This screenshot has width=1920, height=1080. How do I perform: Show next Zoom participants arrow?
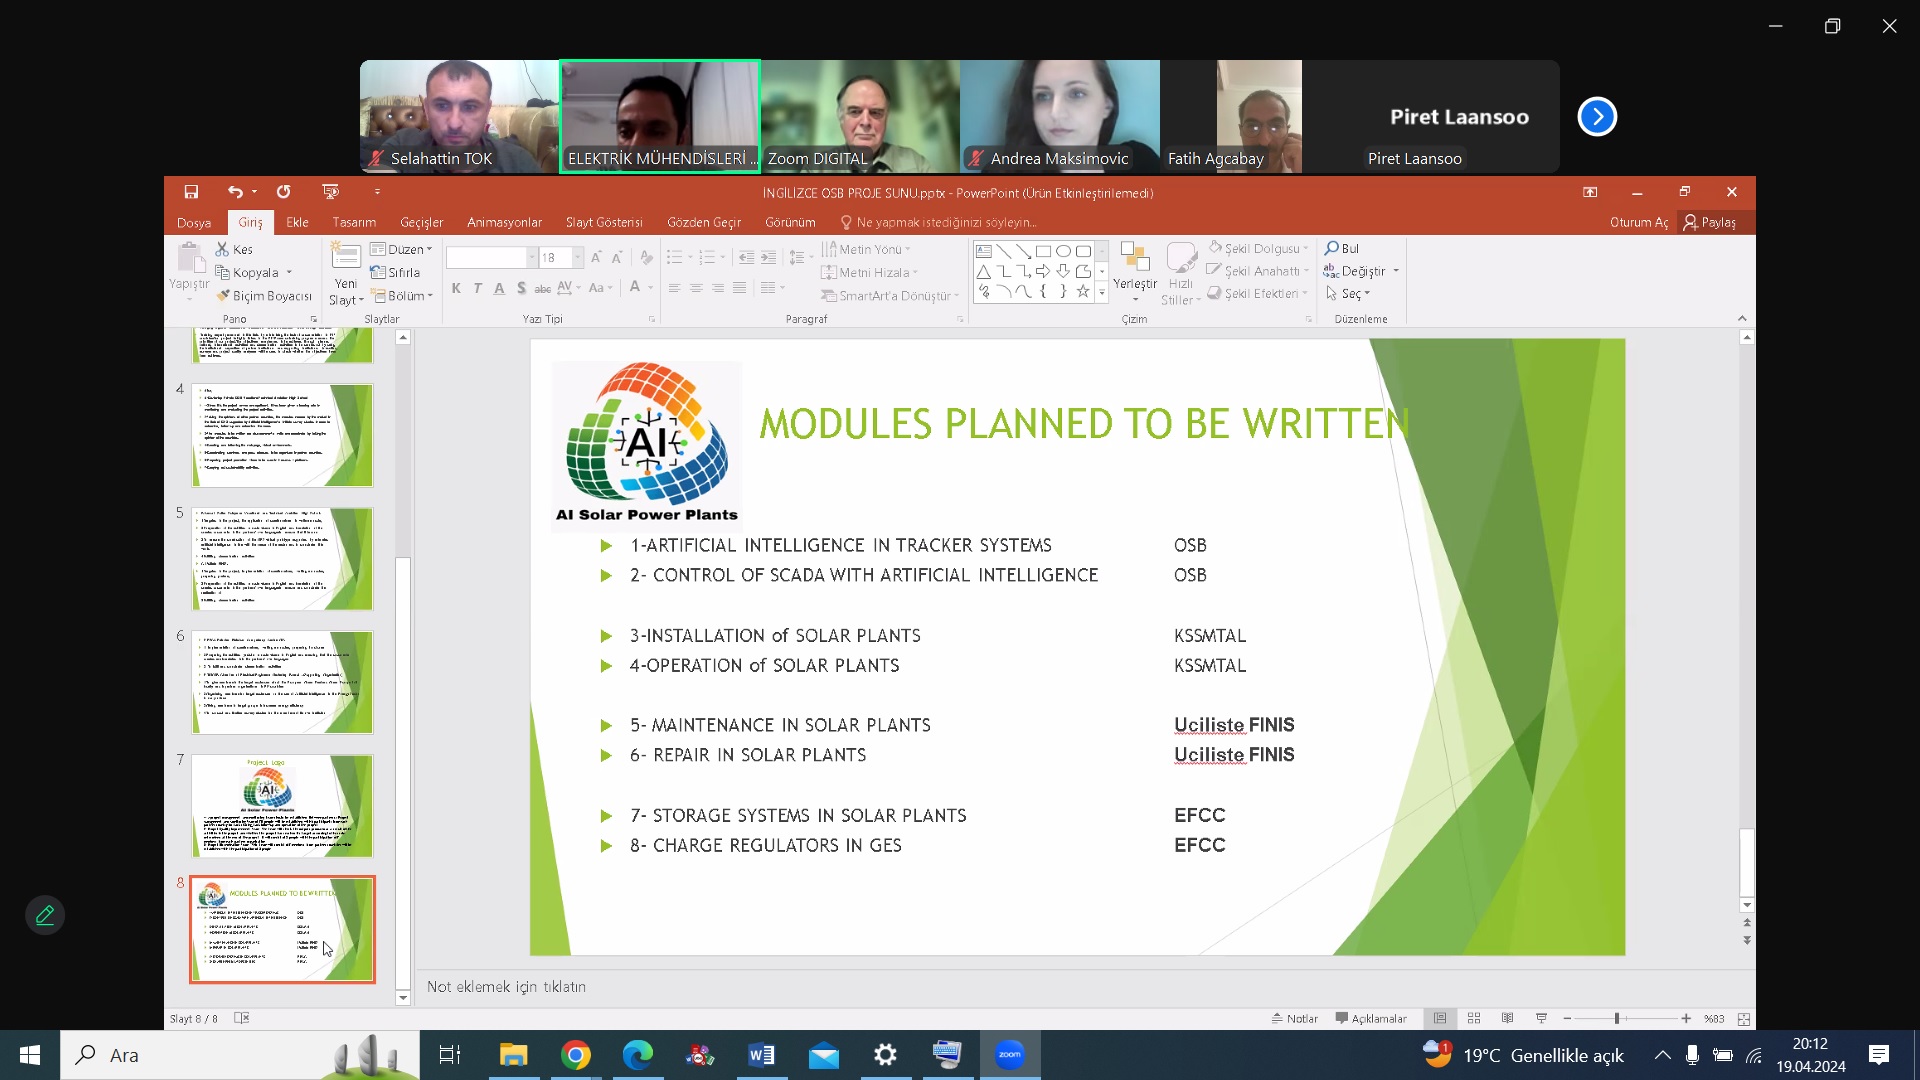click(x=1597, y=117)
